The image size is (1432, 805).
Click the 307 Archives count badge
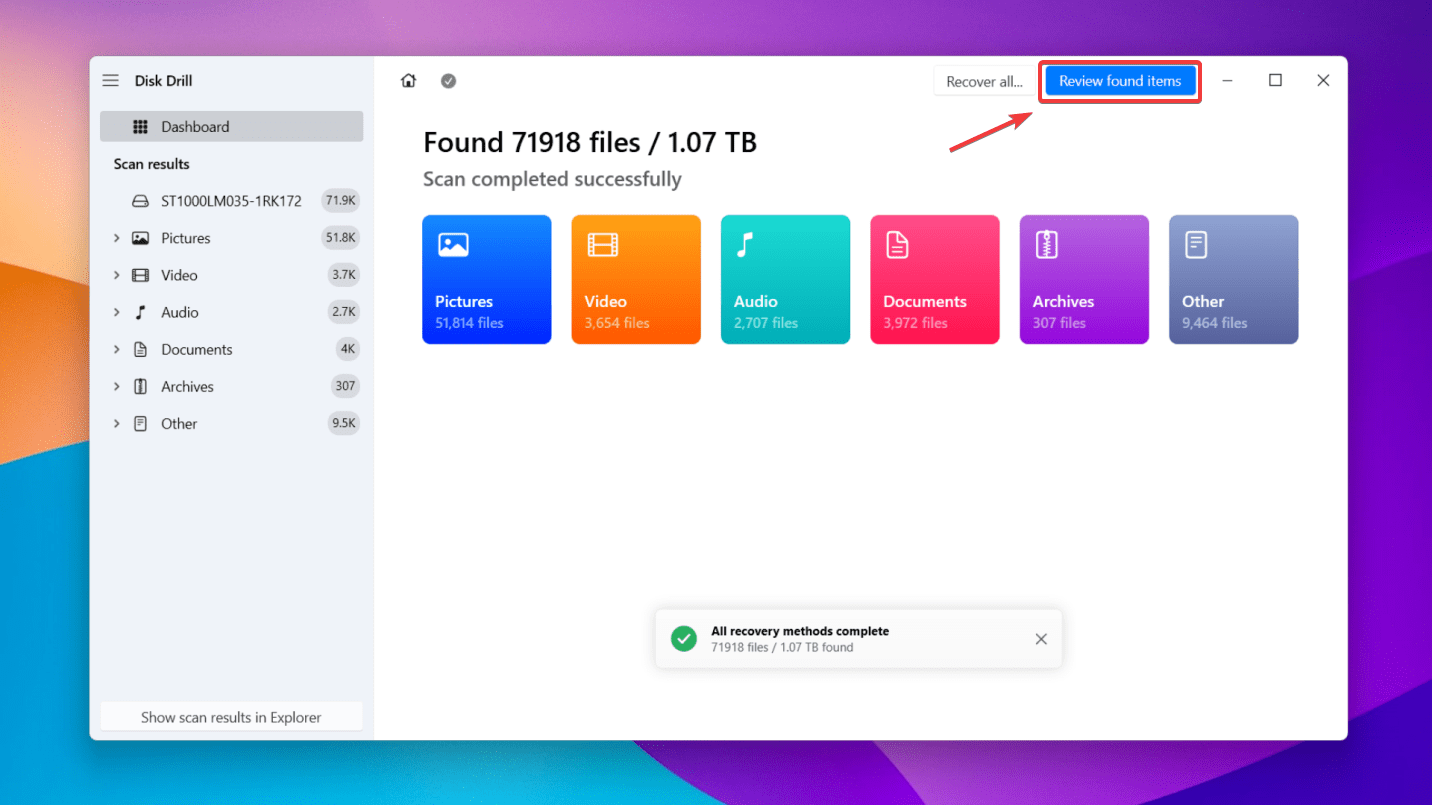[x=345, y=386]
